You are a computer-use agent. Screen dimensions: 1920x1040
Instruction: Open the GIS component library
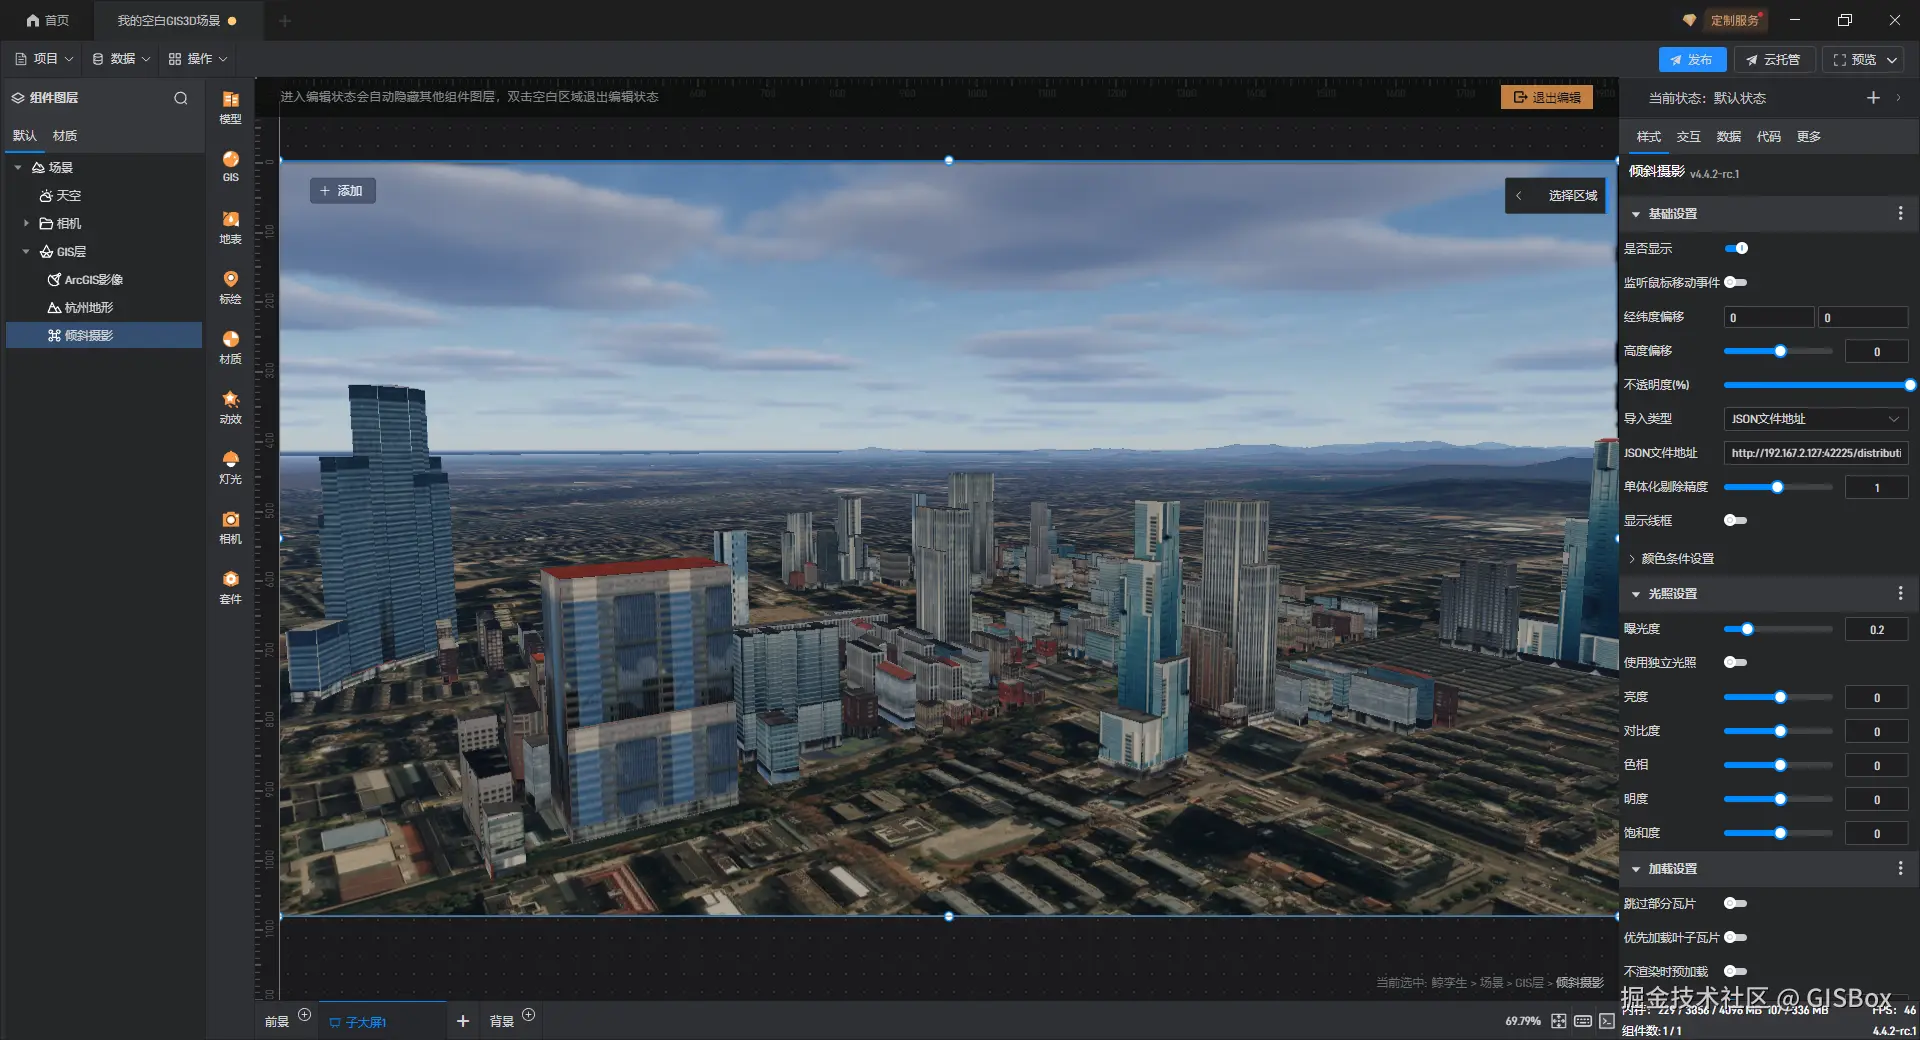(230, 166)
